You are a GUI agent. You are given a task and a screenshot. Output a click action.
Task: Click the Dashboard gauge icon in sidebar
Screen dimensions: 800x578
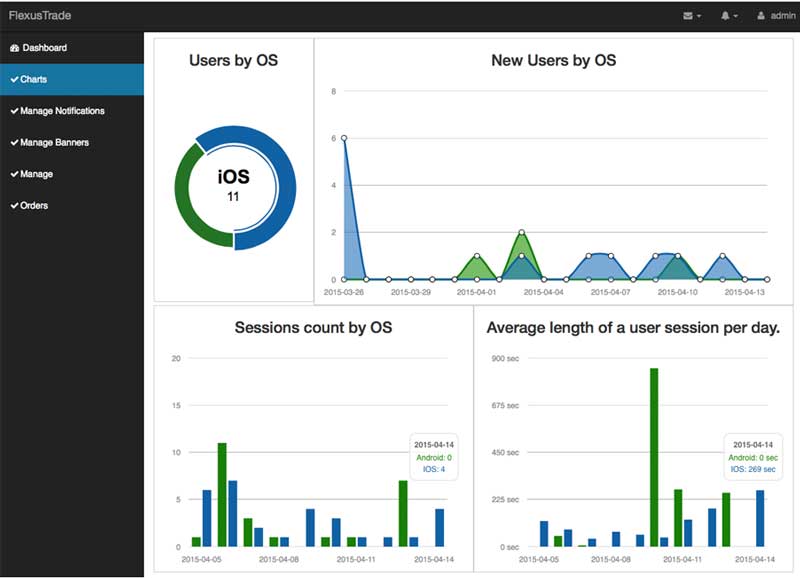tap(14, 48)
